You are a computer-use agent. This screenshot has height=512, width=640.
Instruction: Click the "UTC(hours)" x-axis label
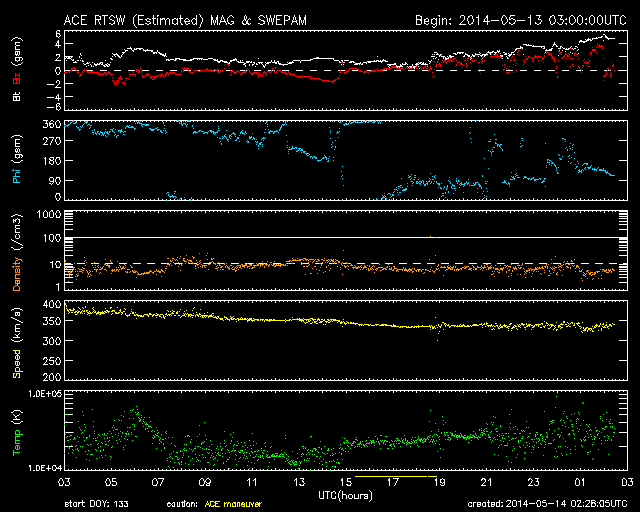[x=345, y=496]
